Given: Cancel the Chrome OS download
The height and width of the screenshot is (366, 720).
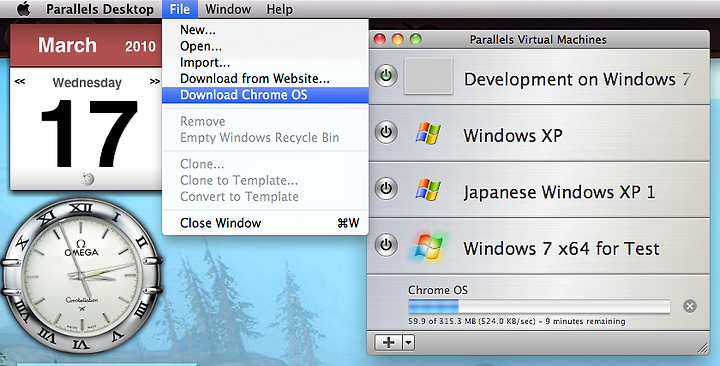Looking at the screenshot, I should pyautogui.click(x=690, y=306).
